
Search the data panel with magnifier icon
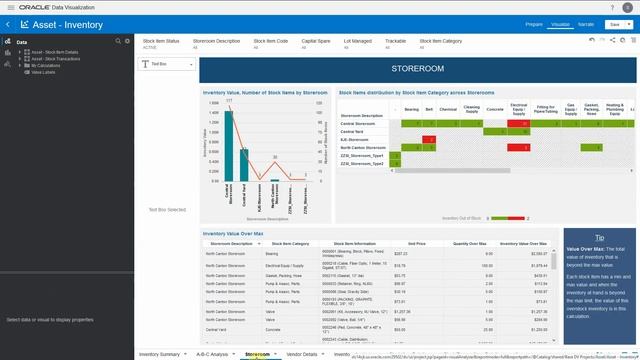118,41
